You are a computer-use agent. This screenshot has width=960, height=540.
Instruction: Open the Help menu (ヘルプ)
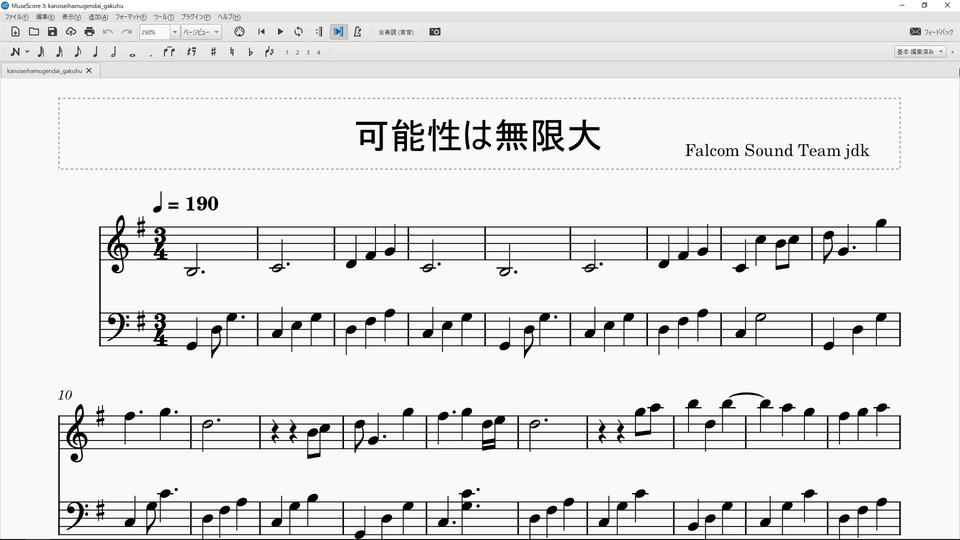pos(229,17)
